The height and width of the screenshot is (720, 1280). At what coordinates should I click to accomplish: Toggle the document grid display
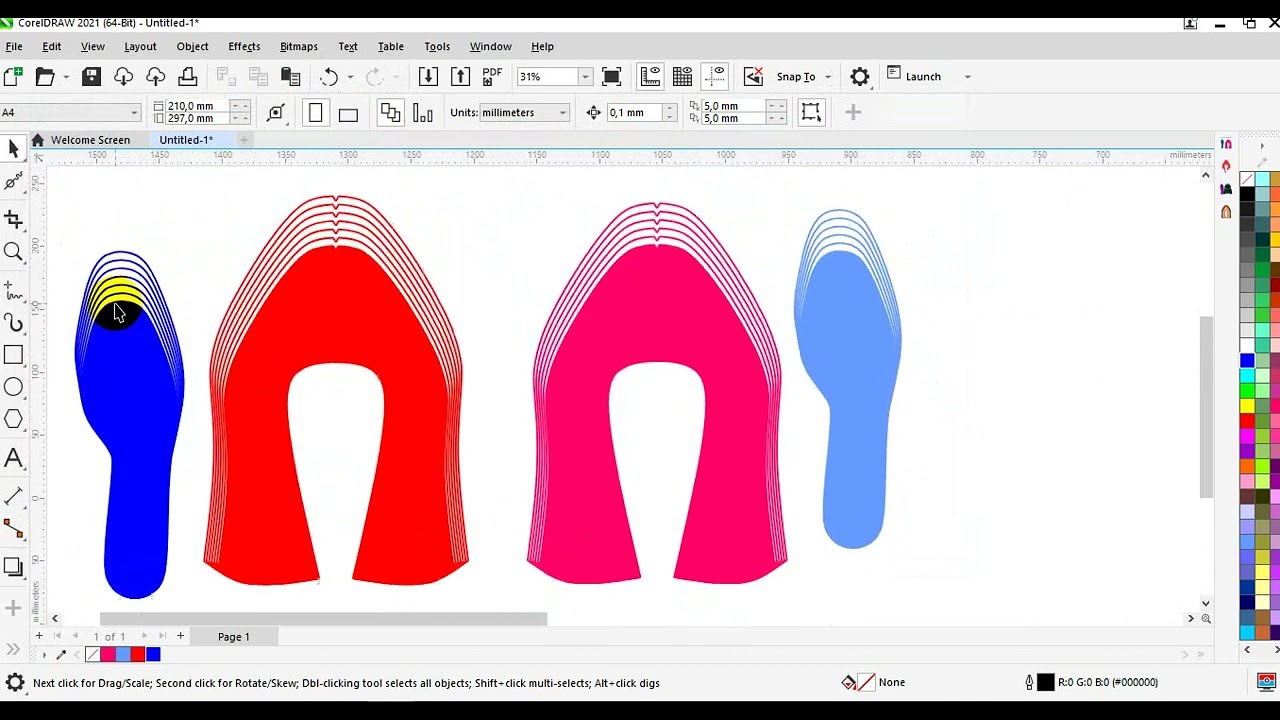[683, 76]
